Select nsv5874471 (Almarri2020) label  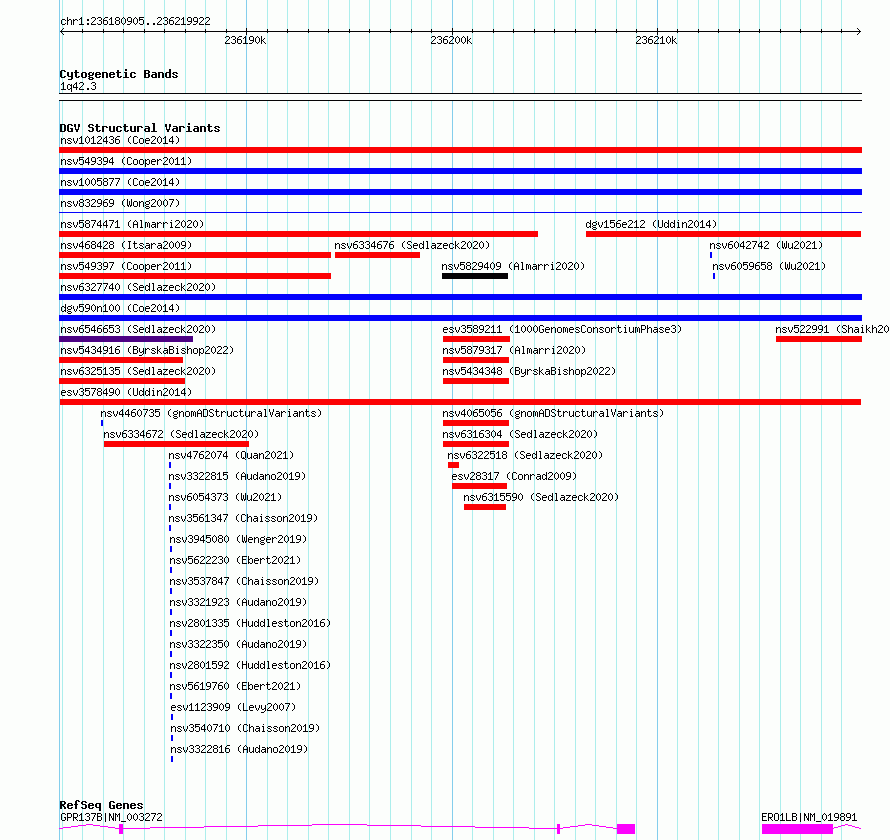pyautogui.click(x=132, y=224)
